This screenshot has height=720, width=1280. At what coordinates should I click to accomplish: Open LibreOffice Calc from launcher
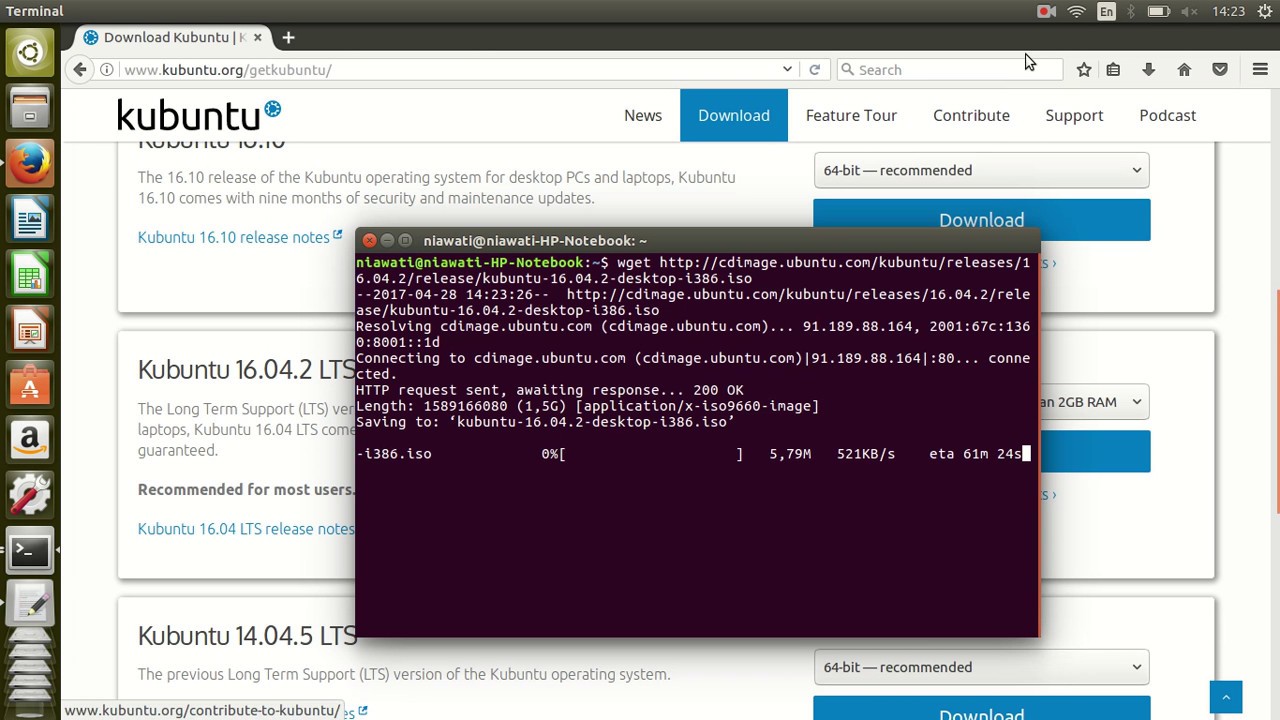tap(30, 273)
